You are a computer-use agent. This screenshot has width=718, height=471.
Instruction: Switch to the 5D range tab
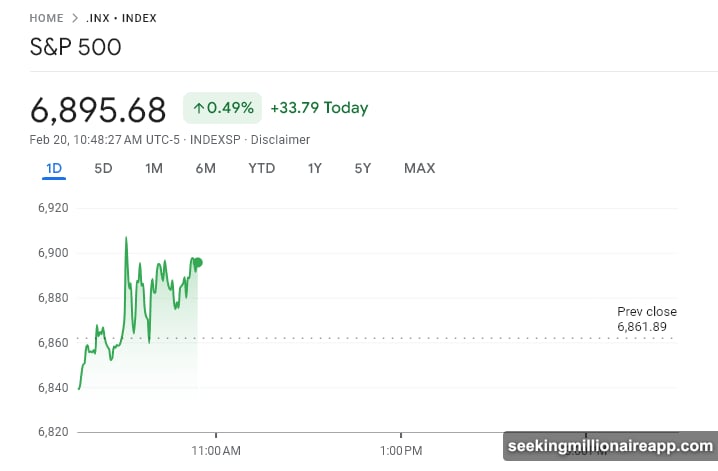click(103, 168)
